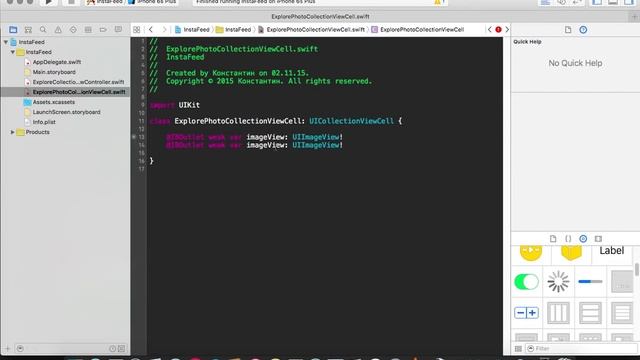Click the red error indicator in jump bar
Screen dimensions: 640x360
(498, 29)
